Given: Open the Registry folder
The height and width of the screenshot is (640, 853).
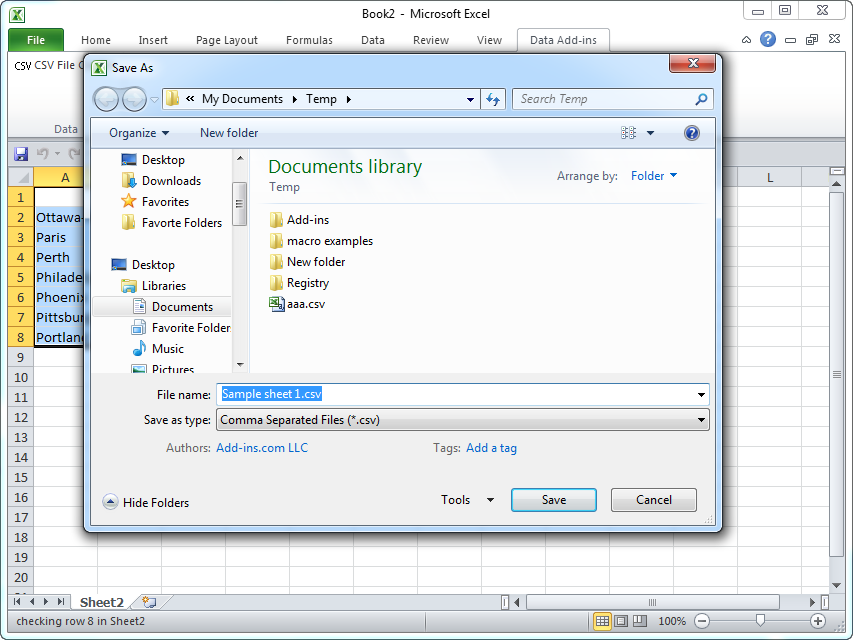Looking at the screenshot, I should [x=299, y=283].
